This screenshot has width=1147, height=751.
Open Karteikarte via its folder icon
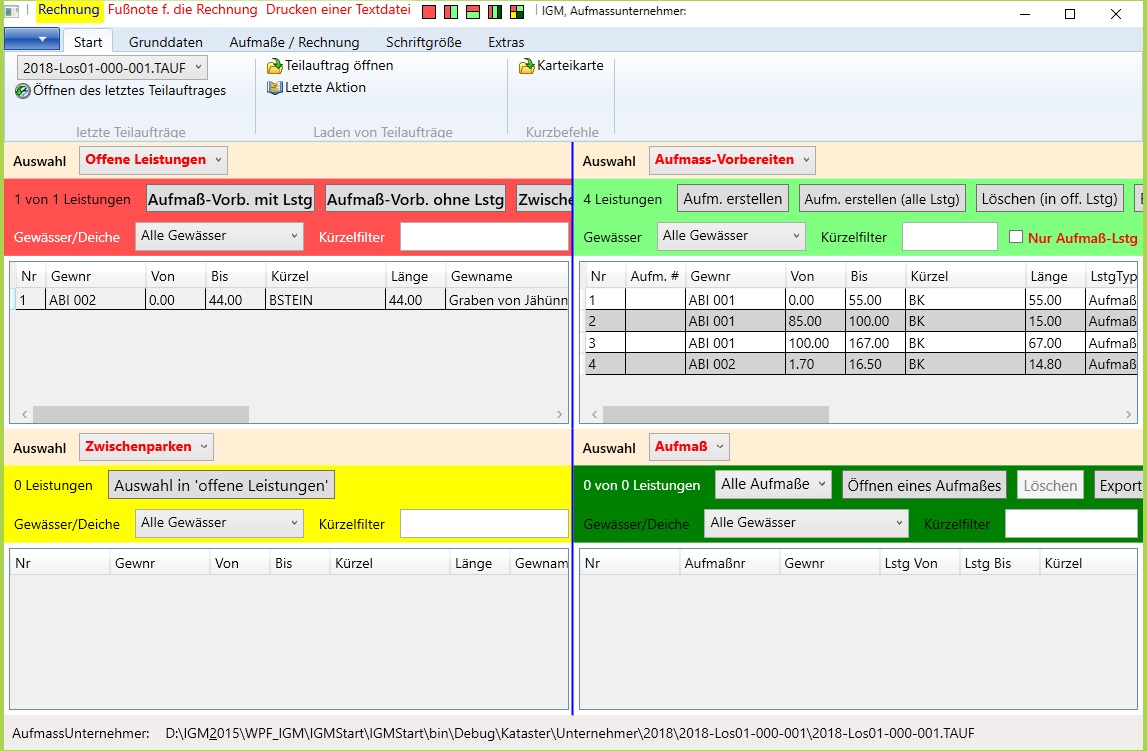point(526,66)
